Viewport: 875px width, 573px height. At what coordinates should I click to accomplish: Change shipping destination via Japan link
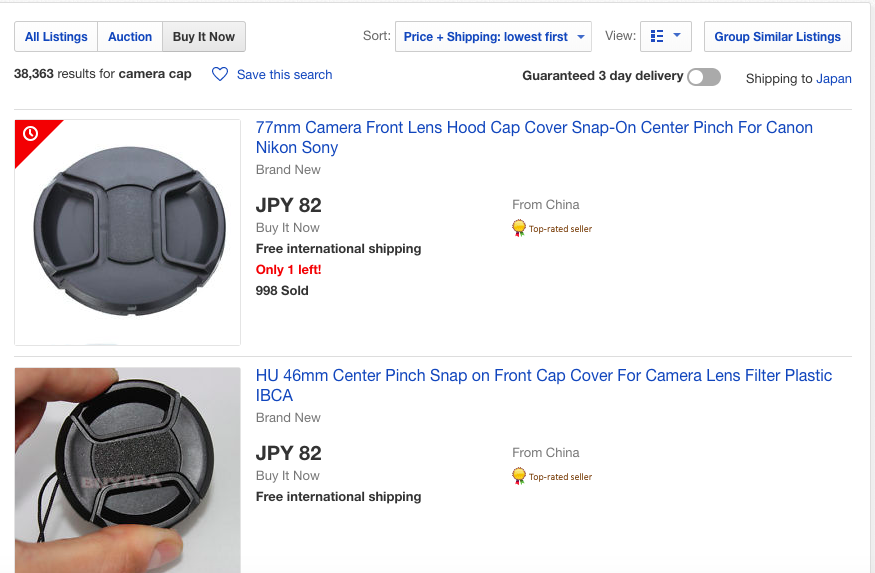point(834,79)
